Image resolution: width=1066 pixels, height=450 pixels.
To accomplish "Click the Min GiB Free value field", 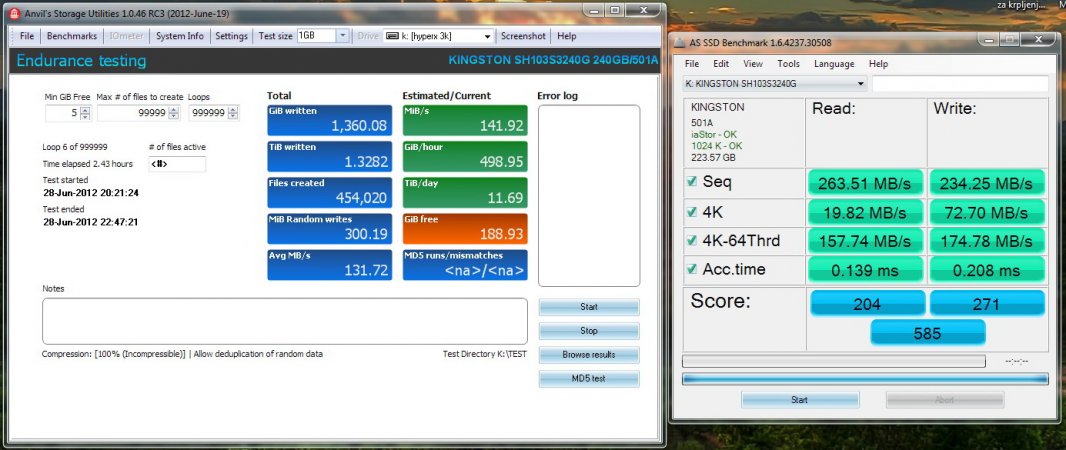I will (63, 114).
